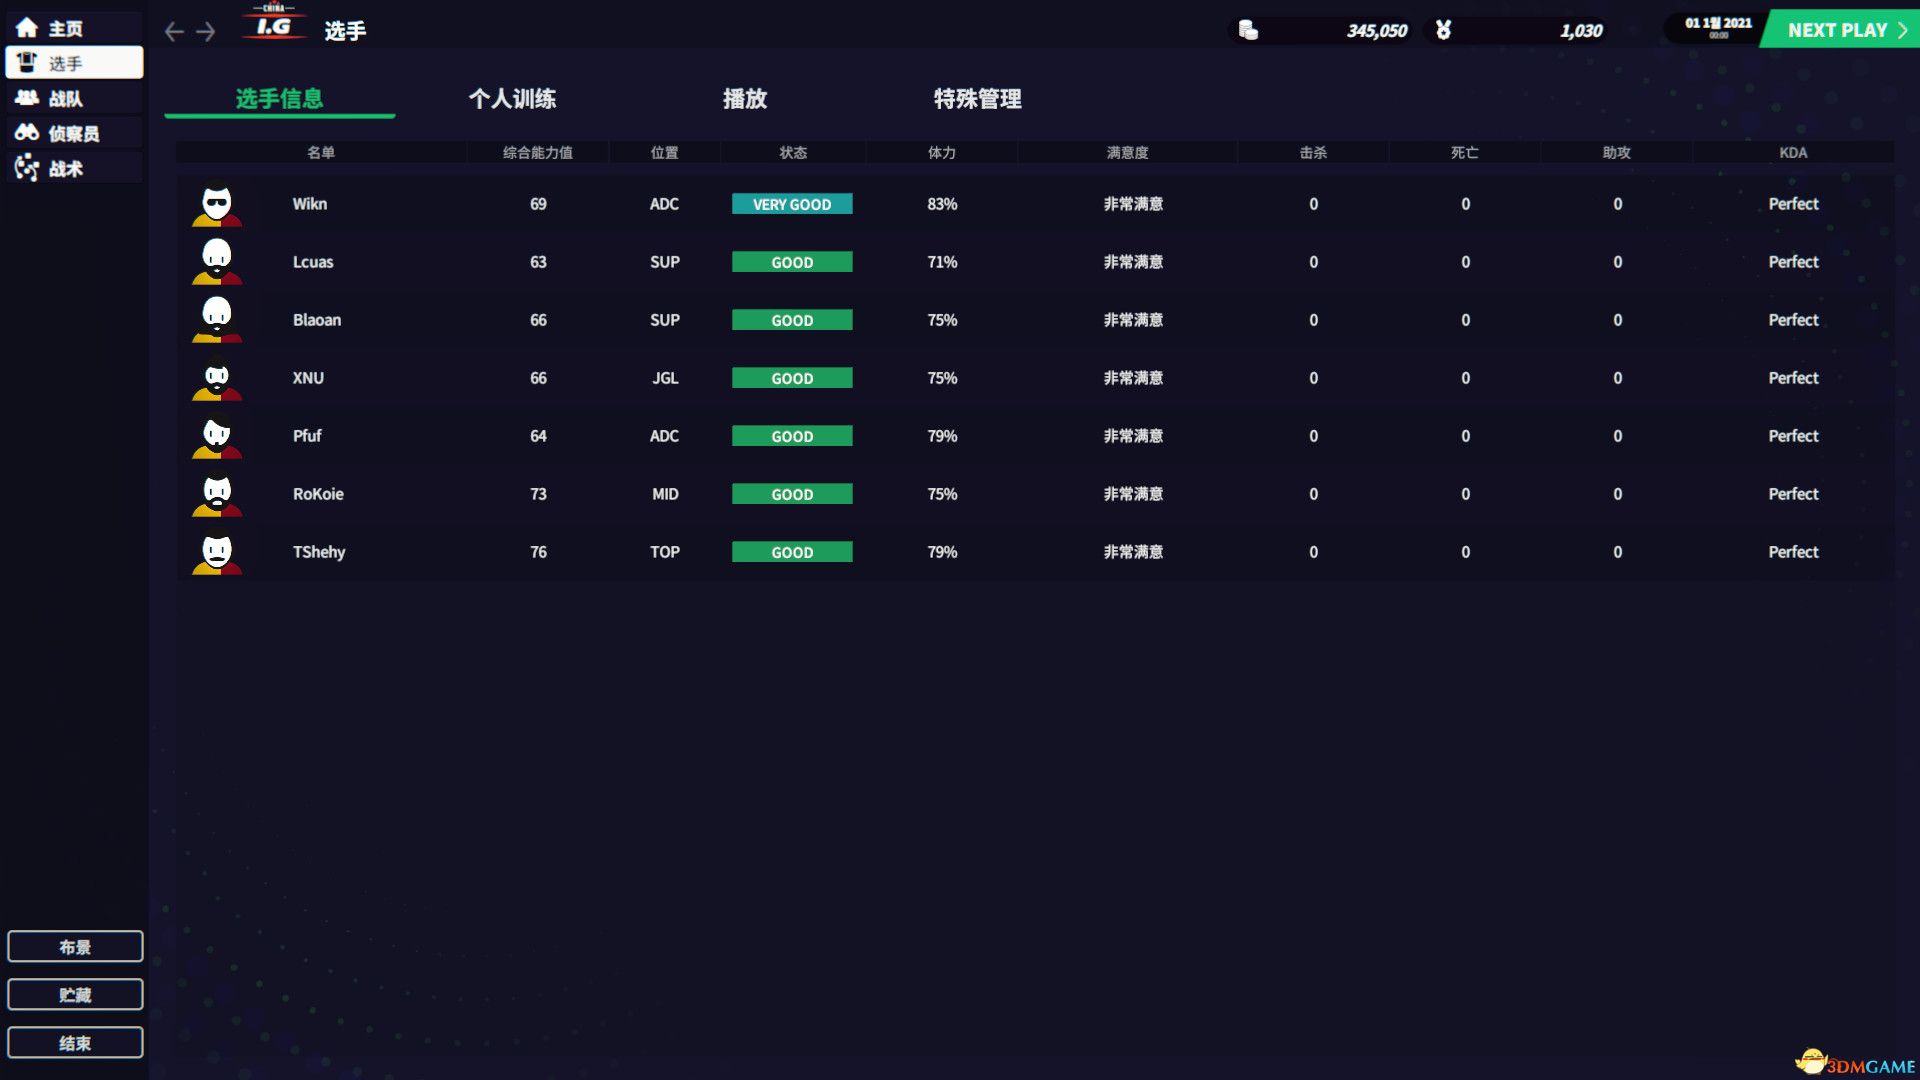Select Wikn's avatar thumbnail
This screenshot has width=1920, height=1080.
click(217, 204)
